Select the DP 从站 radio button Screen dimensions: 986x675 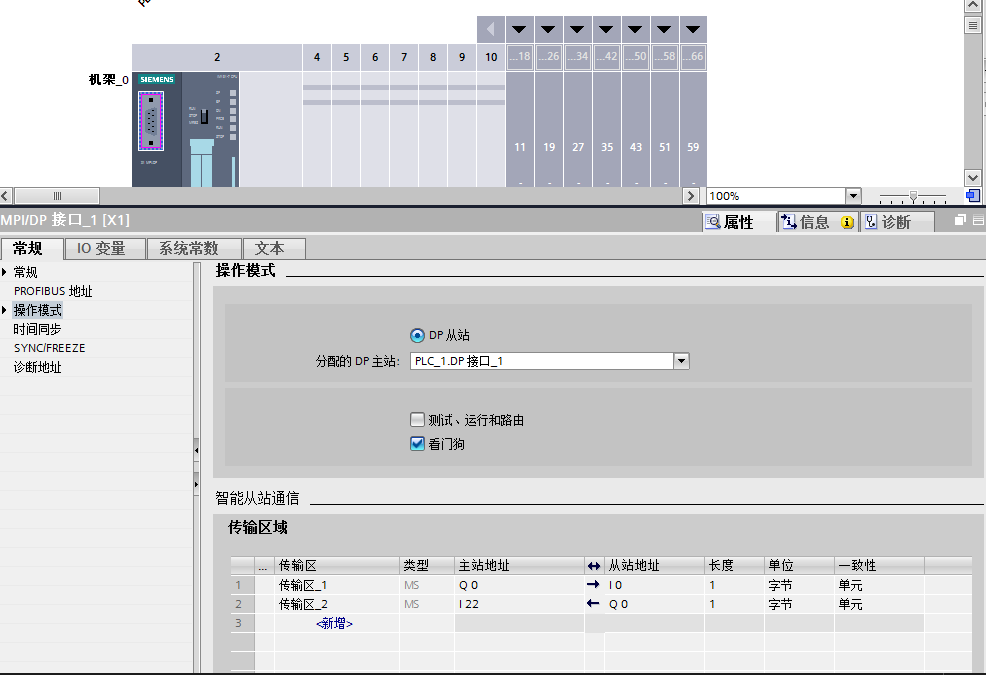click(x=417, y=335)
